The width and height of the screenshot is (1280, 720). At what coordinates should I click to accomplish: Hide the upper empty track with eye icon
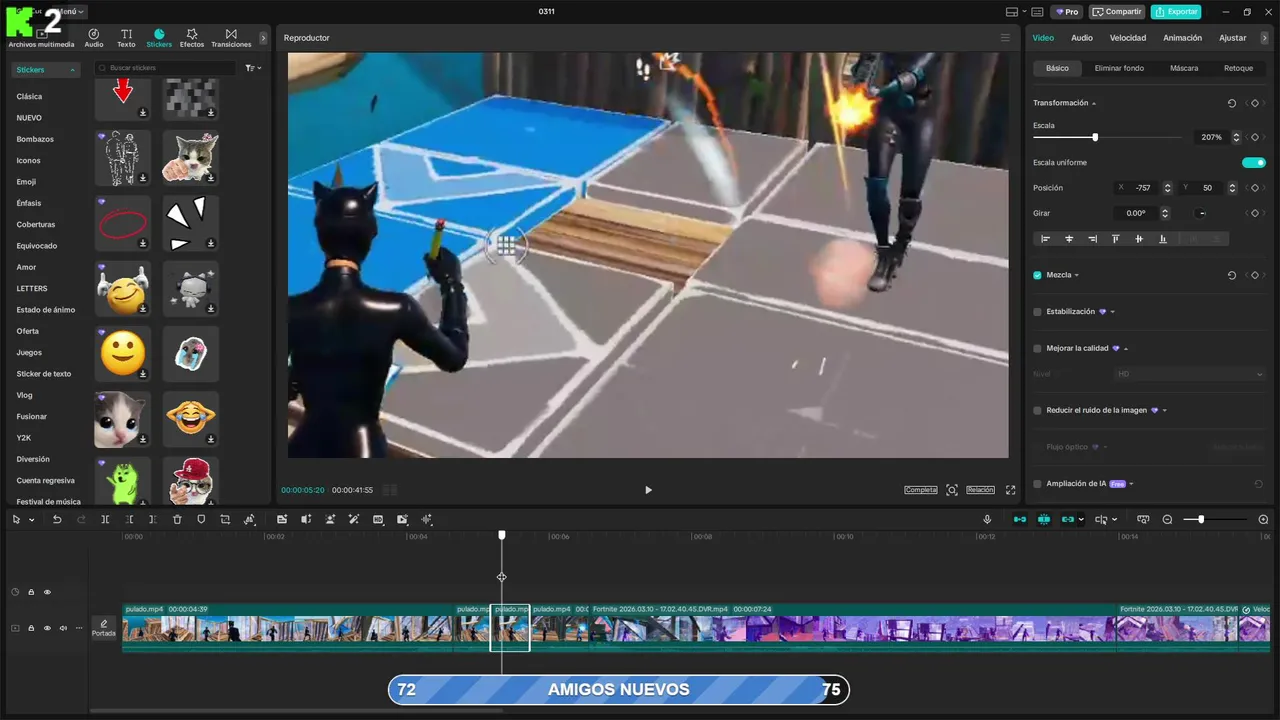(x=47, y=592)
